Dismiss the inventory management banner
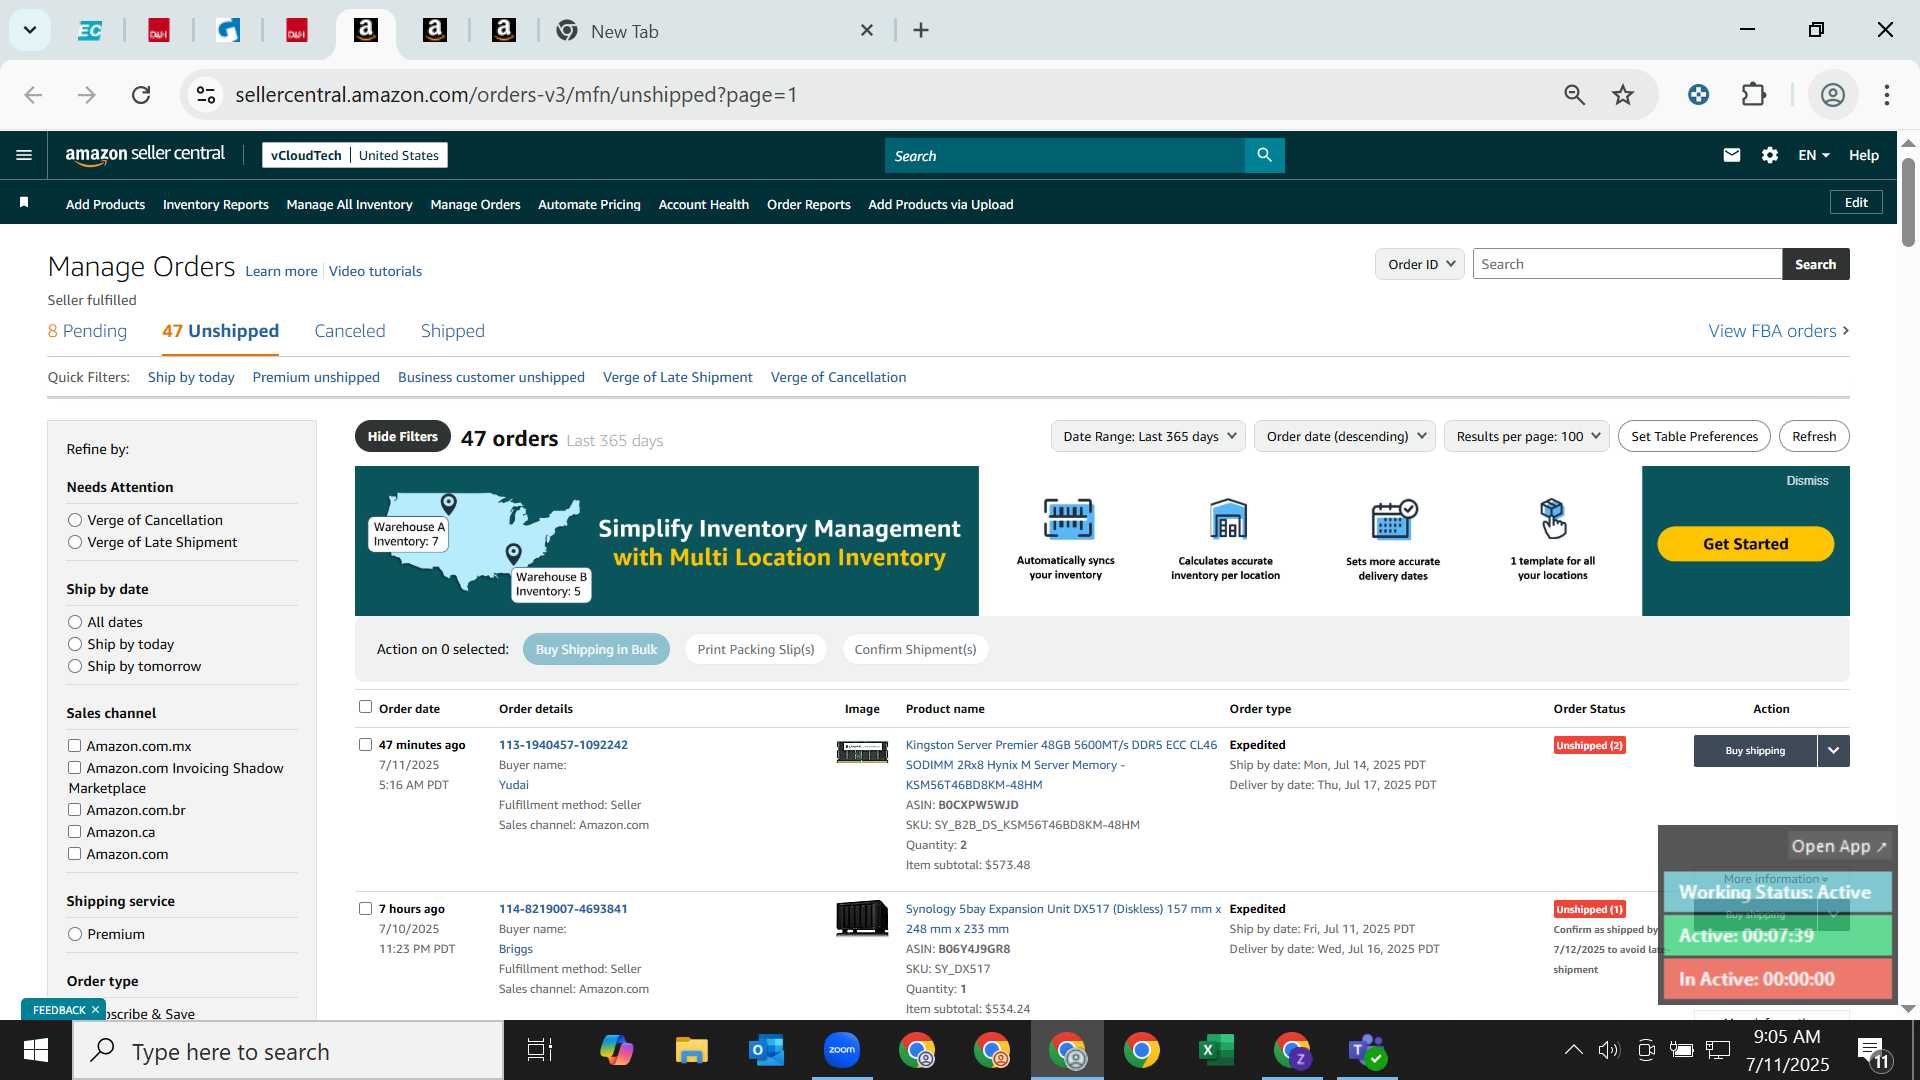1920x1080 pixels. (1807, 481)
